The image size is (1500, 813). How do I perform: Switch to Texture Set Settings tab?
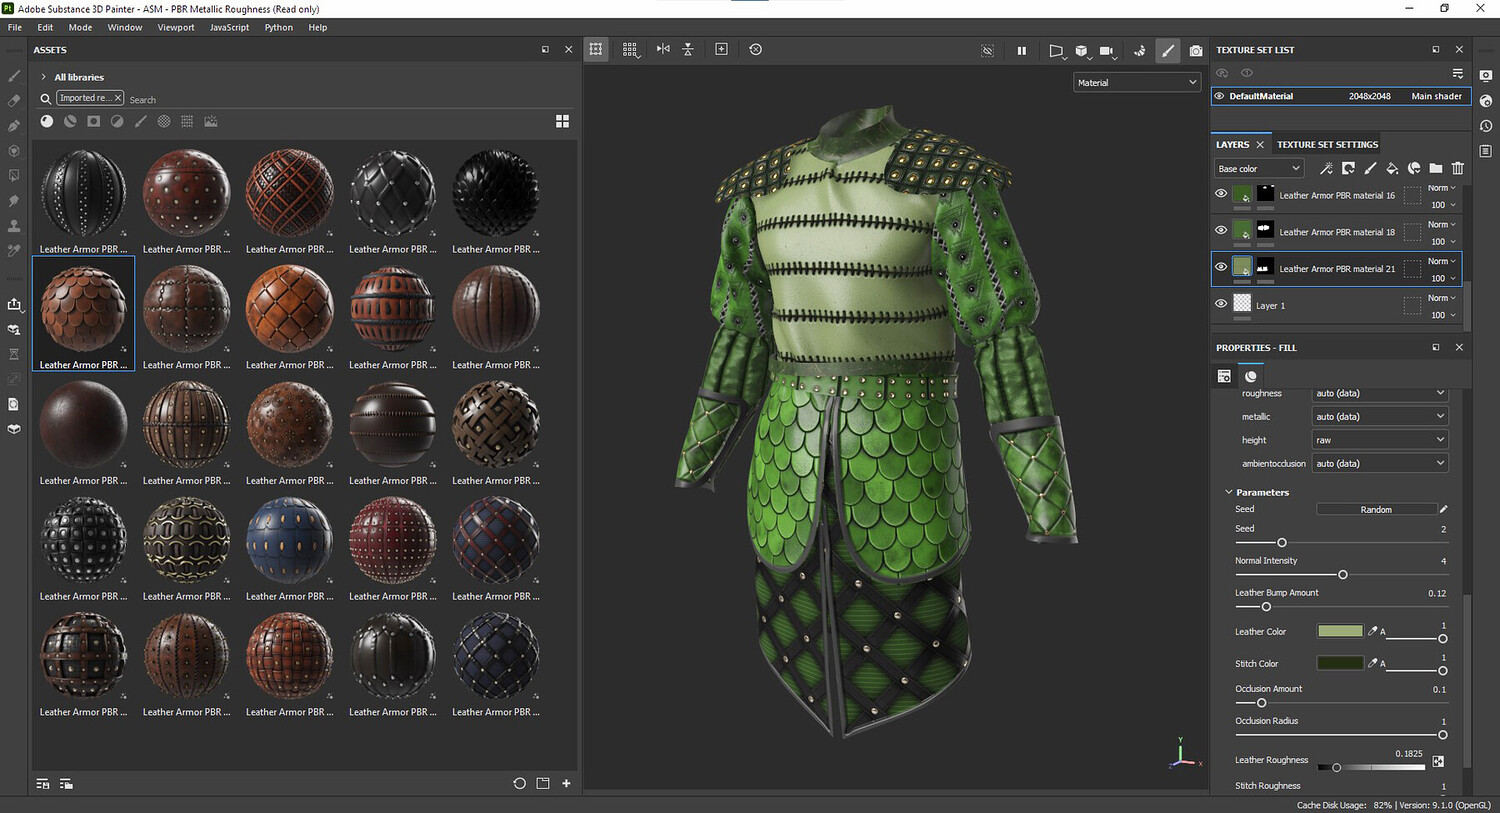[x=1327, y=144]
